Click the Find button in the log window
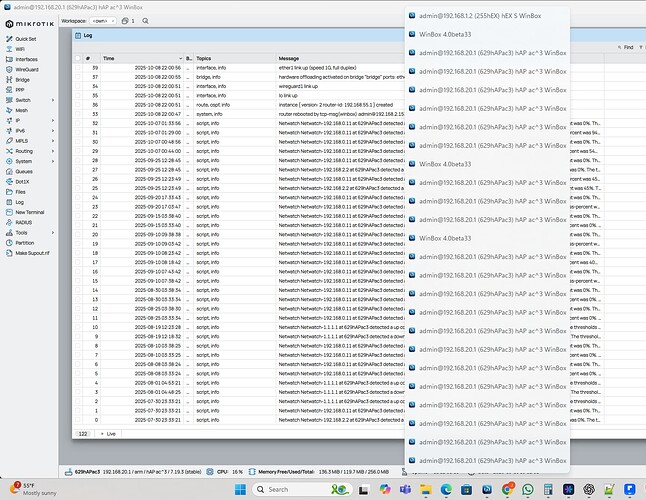The height and width of the screenshot is (500, 646). 625,47
